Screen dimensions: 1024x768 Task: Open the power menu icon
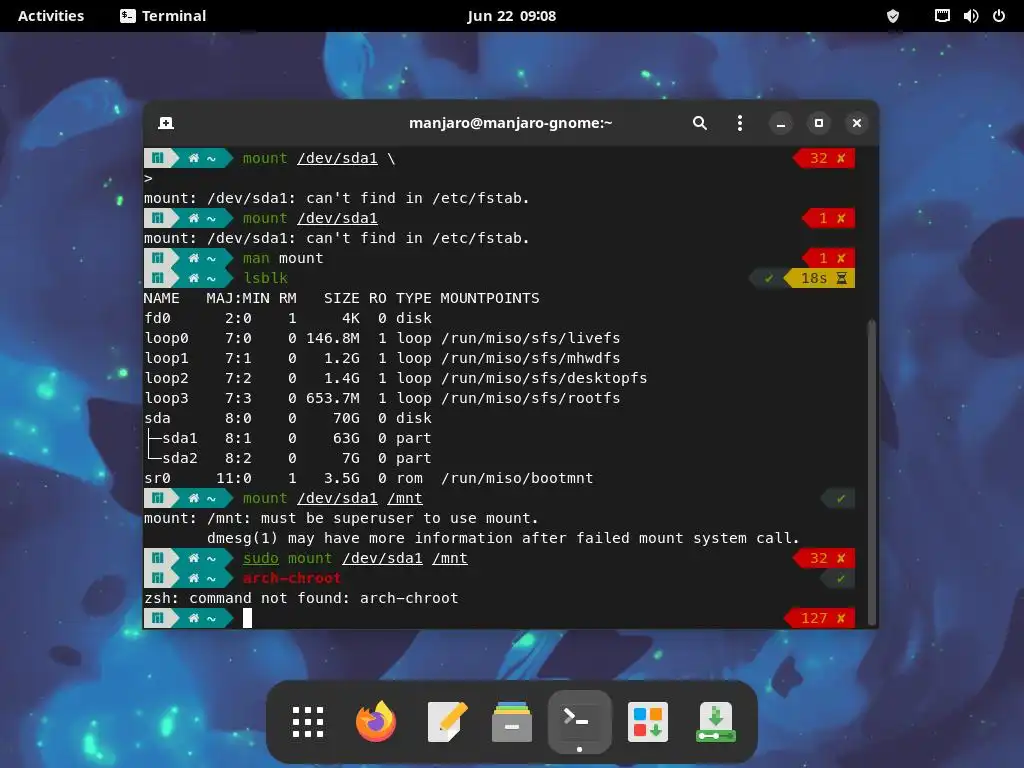click(999, 16)
